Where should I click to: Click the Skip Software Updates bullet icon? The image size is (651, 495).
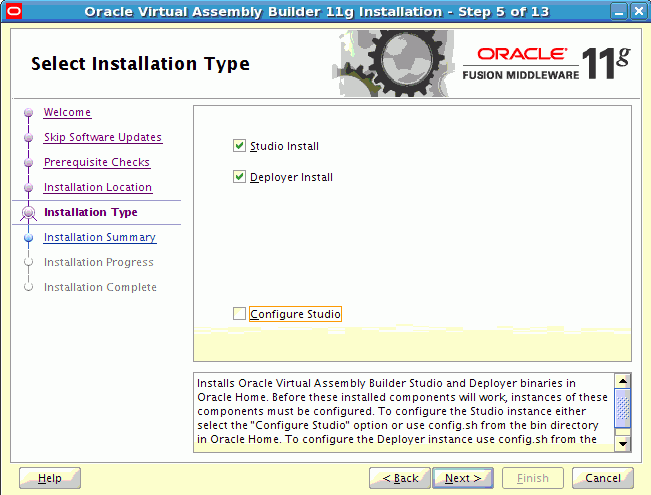[29, 137]
